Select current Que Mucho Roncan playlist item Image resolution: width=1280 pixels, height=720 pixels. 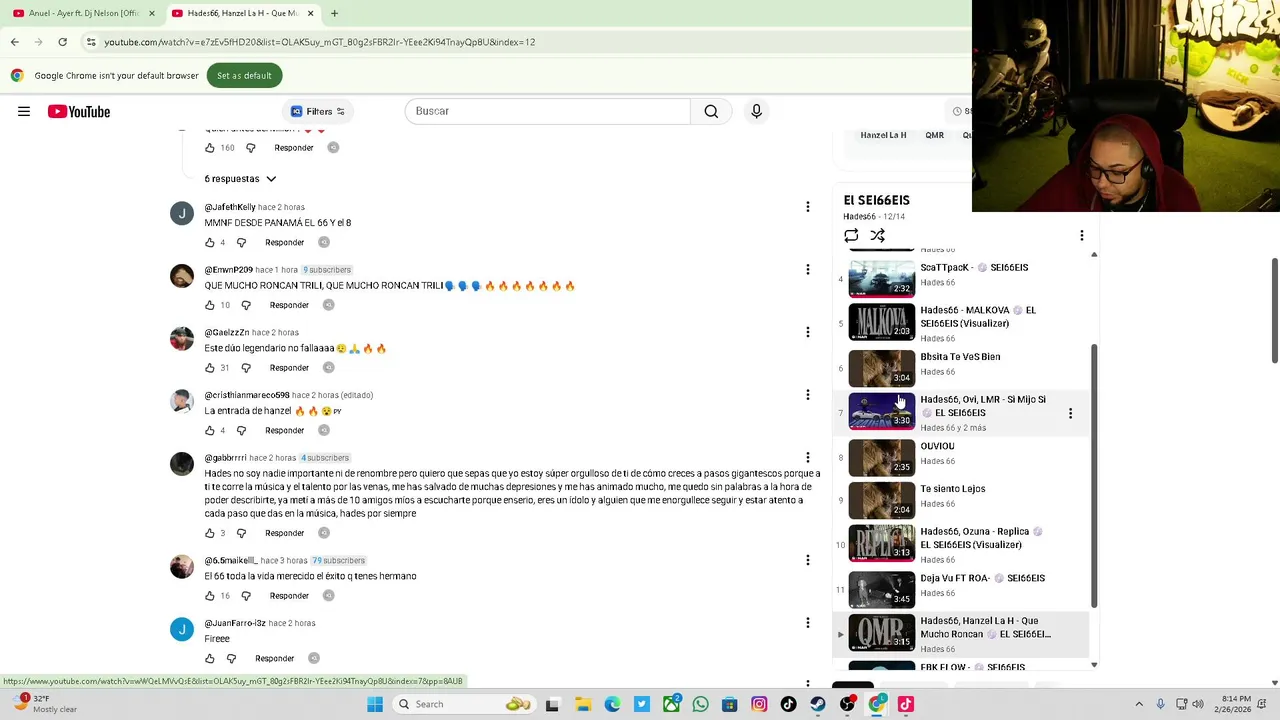pyautogui.click(x=960, y=633)
